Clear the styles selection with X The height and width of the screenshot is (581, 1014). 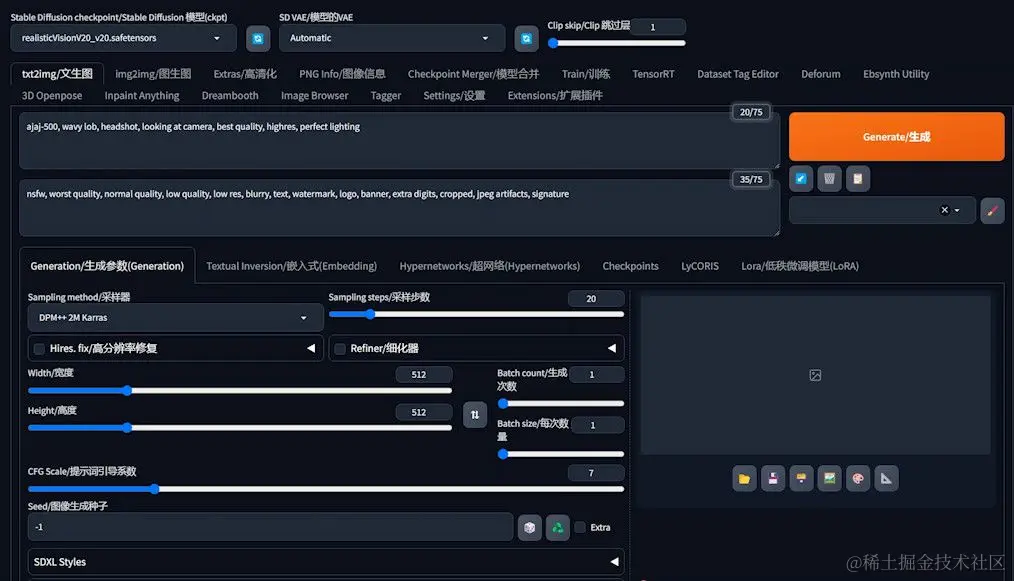point(944,210)
